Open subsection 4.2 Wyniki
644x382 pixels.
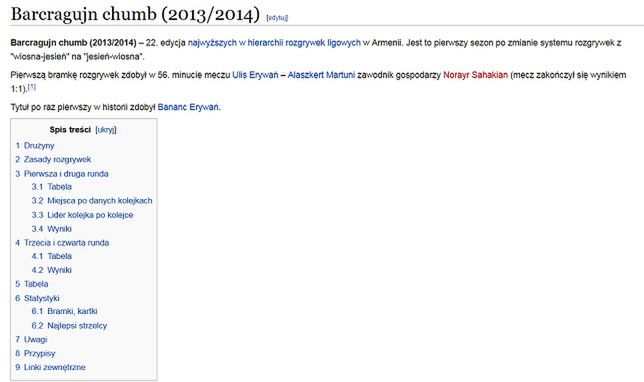pyautogui.click(x=52, y=270)
